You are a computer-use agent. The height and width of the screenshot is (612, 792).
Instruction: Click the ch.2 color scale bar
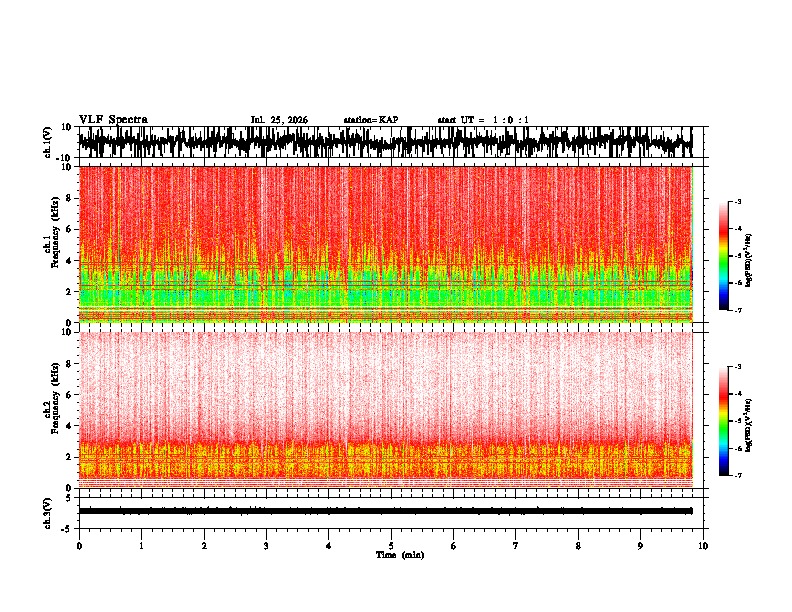(x=723, y=421)
